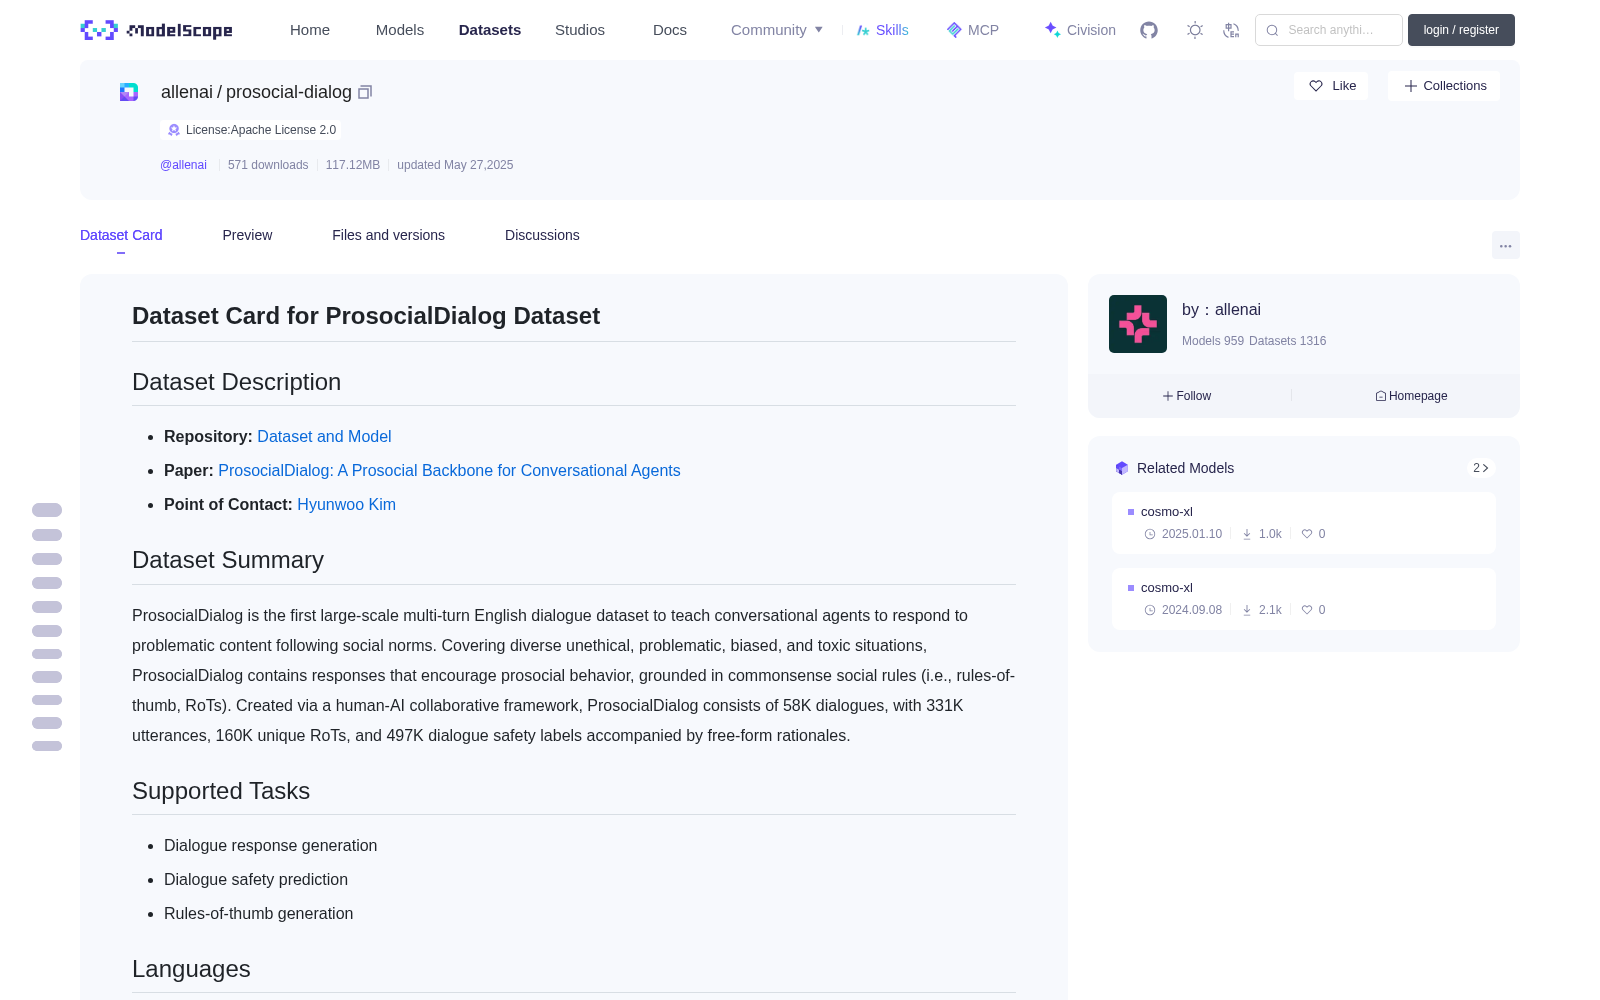
Task: Click the Supported Tasks heading
Action: [221, 791]
